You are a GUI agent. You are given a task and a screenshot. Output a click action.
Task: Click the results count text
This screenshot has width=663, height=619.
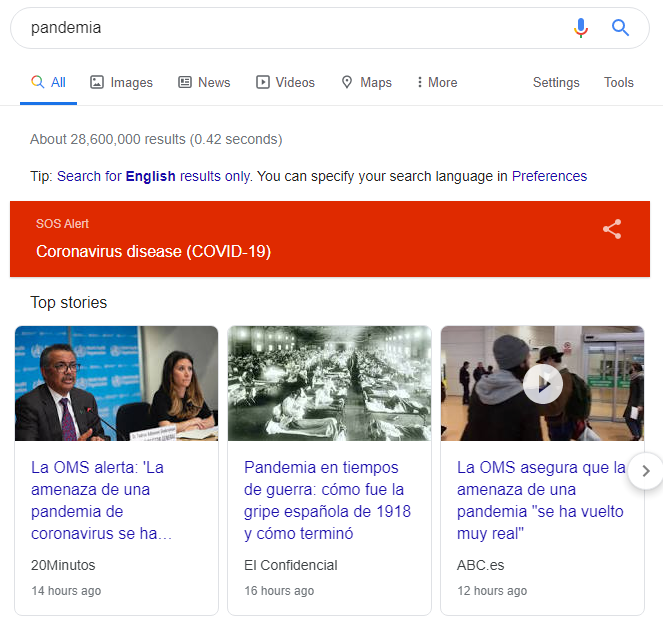[x=156, y=139]
